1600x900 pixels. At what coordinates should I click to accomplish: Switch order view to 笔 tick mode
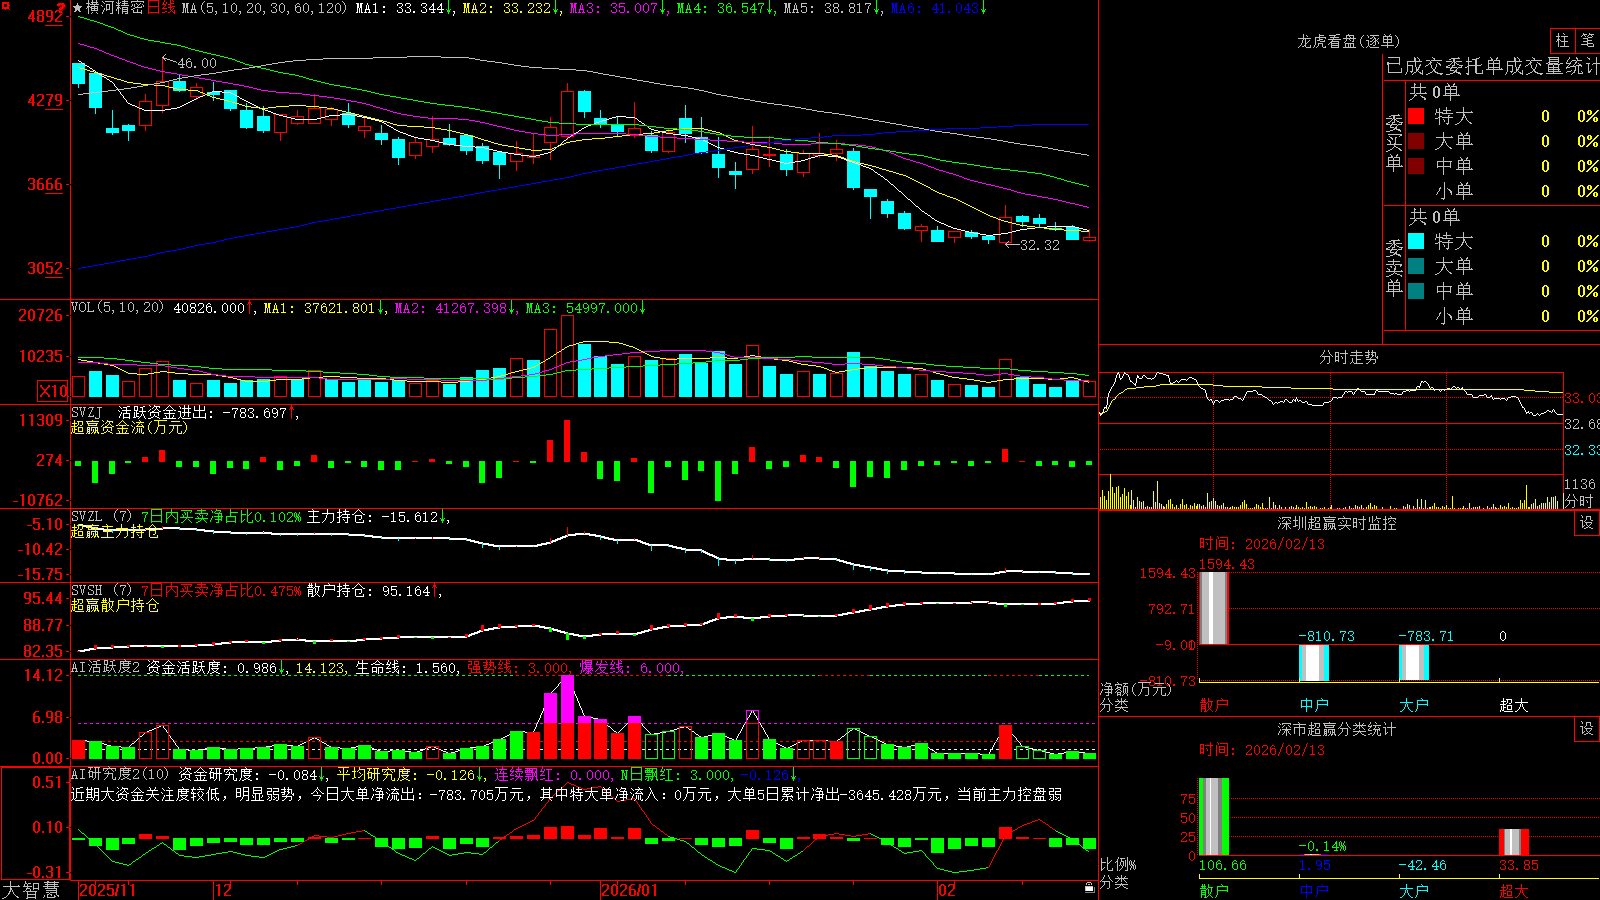(1587, 41)
